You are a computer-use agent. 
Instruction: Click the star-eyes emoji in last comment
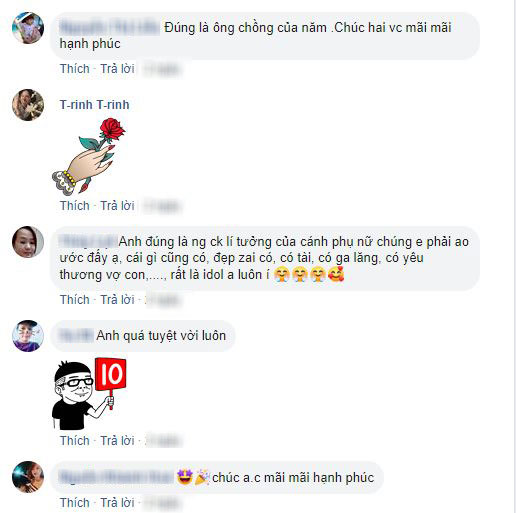tap(185, 477)
